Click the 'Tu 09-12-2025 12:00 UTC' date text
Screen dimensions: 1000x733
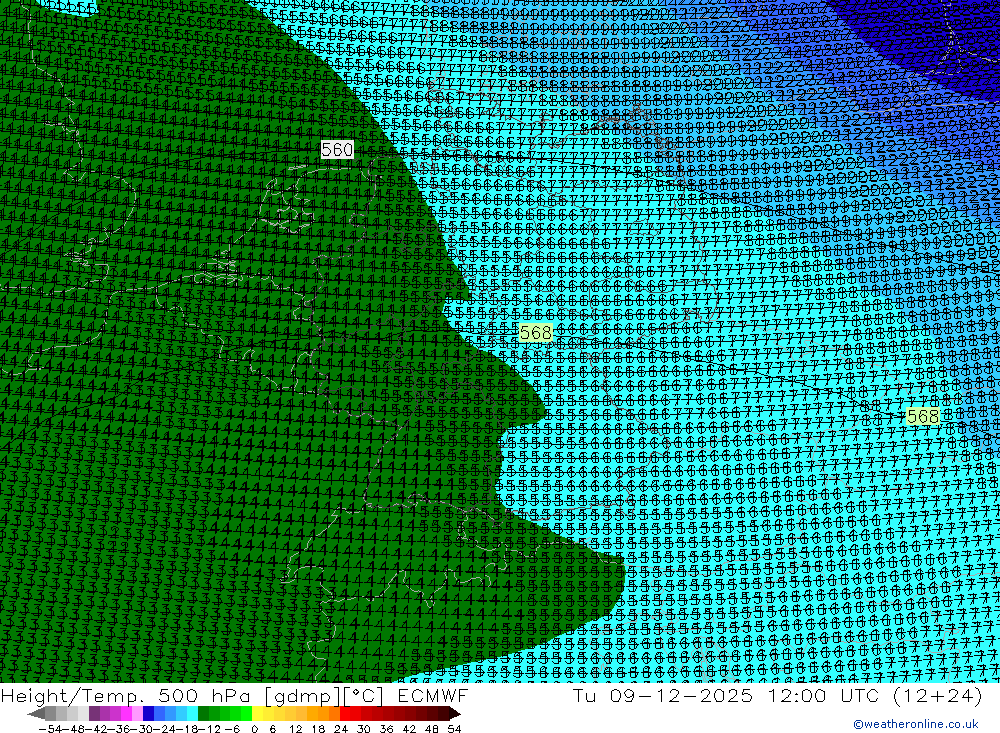tap(726, 695)
